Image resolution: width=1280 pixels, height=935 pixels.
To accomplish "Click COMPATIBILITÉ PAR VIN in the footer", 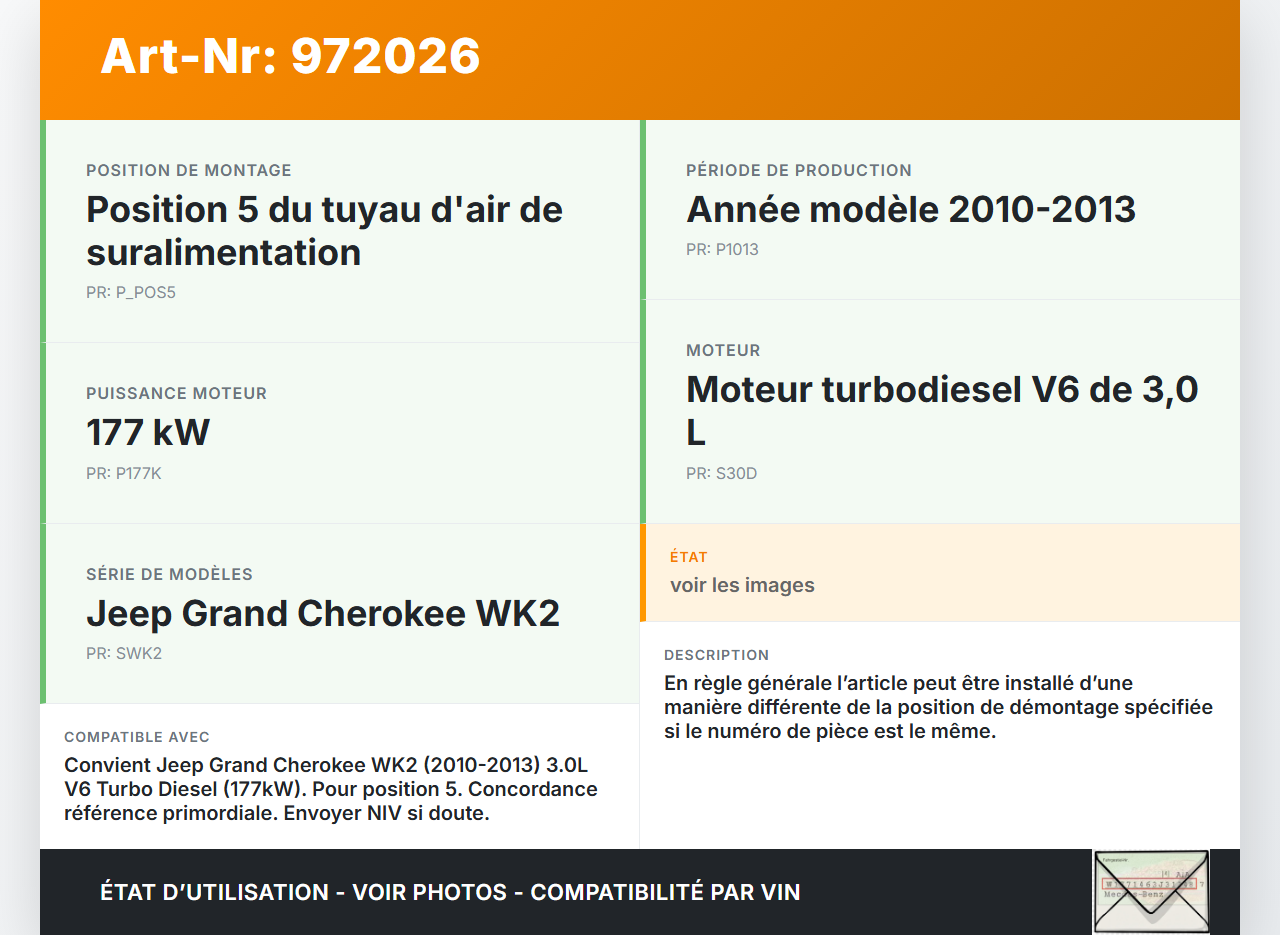I will pos(667,891).
